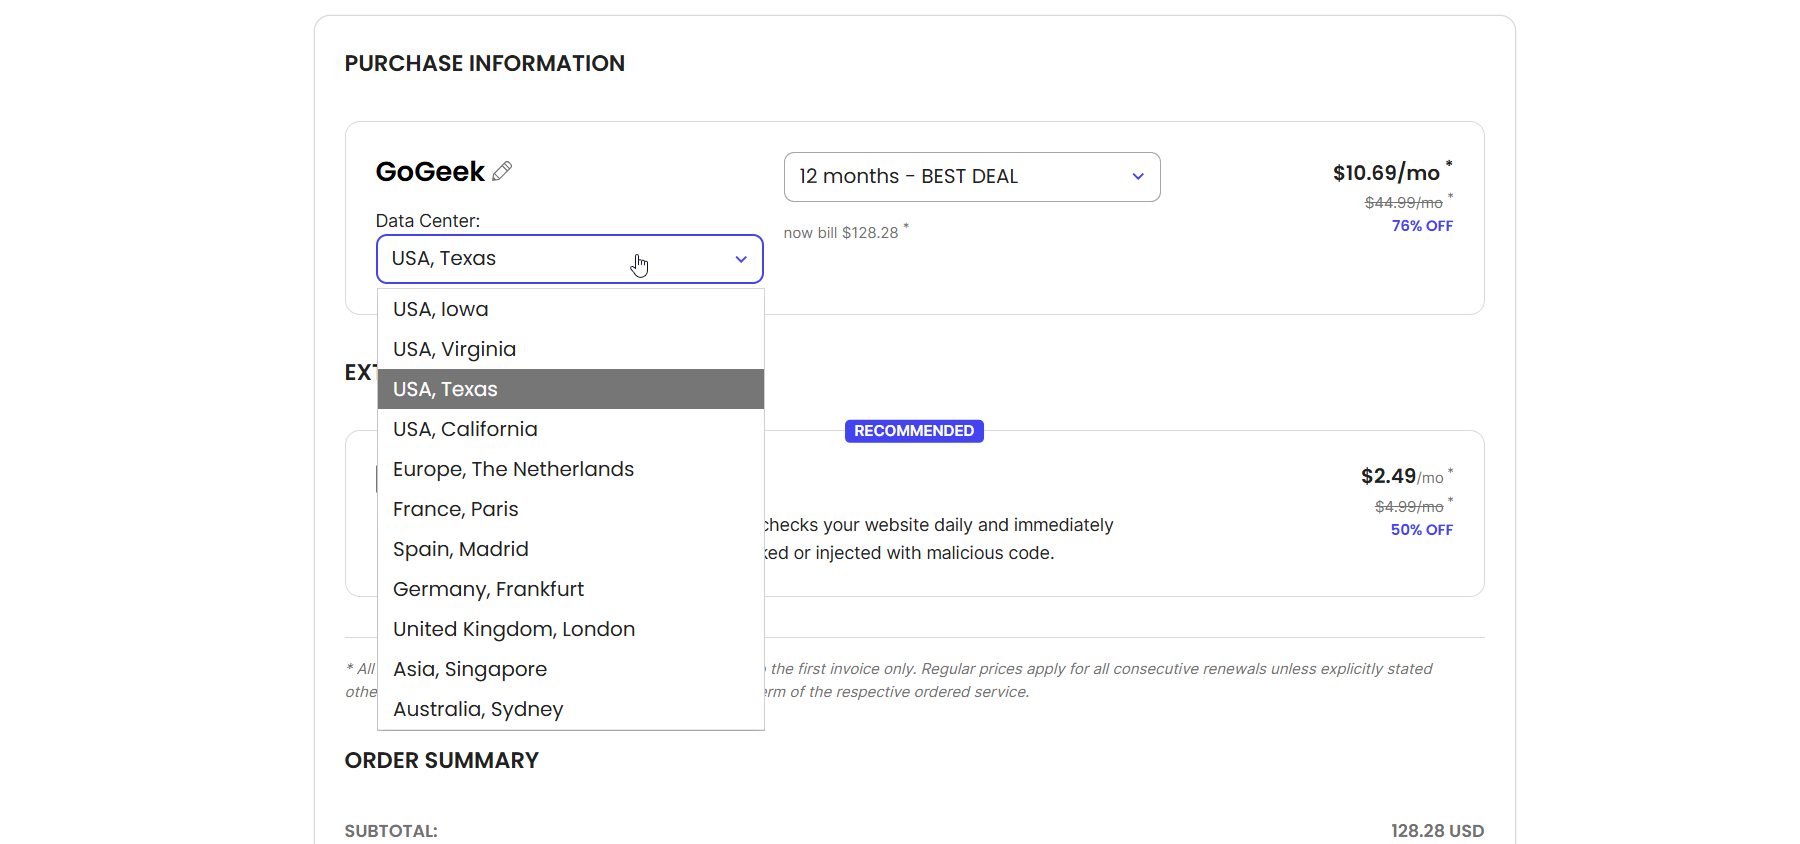The width and height of the screenshot is (1800, 844).
Task: Select Germany, Frankfurt data center
Action: [570, 589]
